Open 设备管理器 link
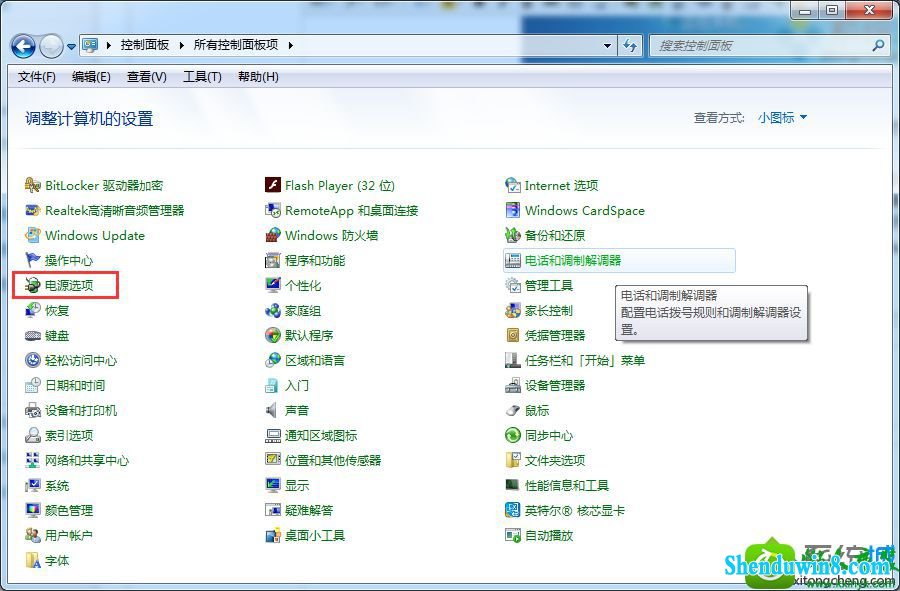The image size is (900, 591). pyautogui.click(x=554, y=386)
